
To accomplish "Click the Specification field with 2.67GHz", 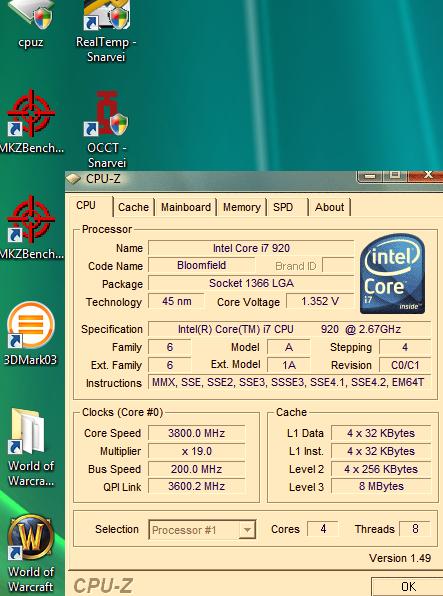I will click(x=289, y=329).
